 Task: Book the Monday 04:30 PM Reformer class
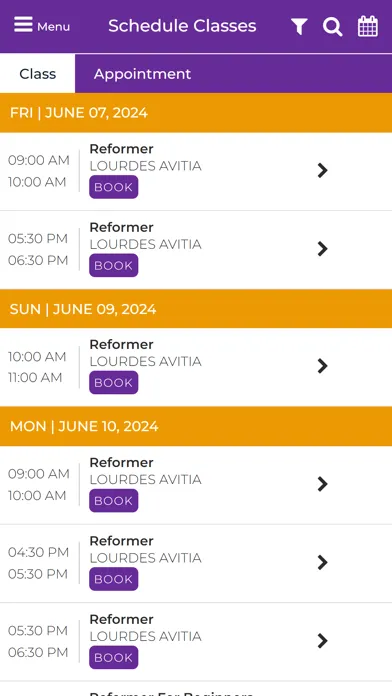(114, 579)
